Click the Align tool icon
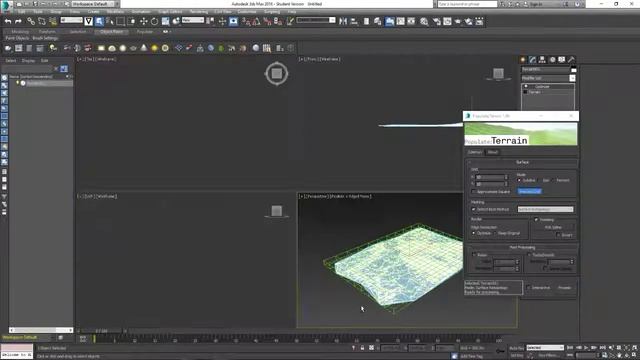Viewport: 640px width, 360px height. pyautogui.click(x=354, y=21)
